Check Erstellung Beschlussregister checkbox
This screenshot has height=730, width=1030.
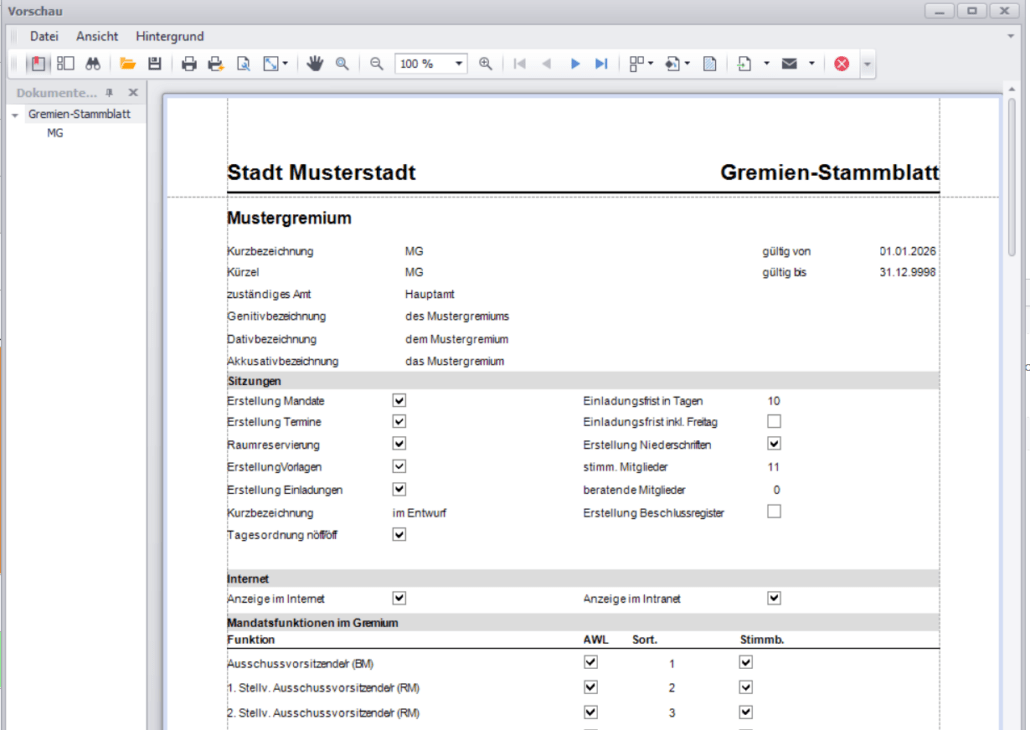click(x=774, y=512)
